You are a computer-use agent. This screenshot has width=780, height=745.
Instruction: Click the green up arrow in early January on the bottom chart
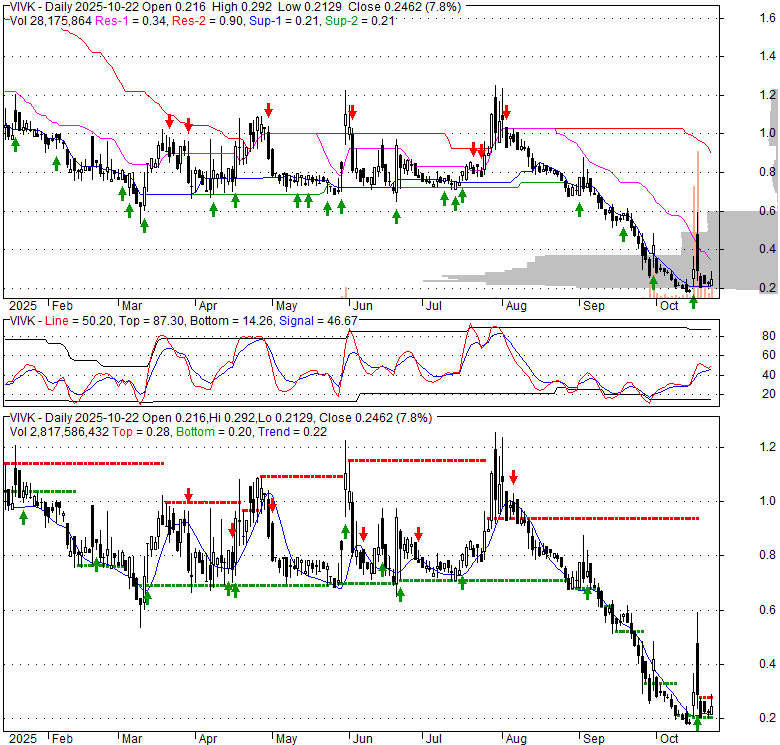click(x=23, y=517)
